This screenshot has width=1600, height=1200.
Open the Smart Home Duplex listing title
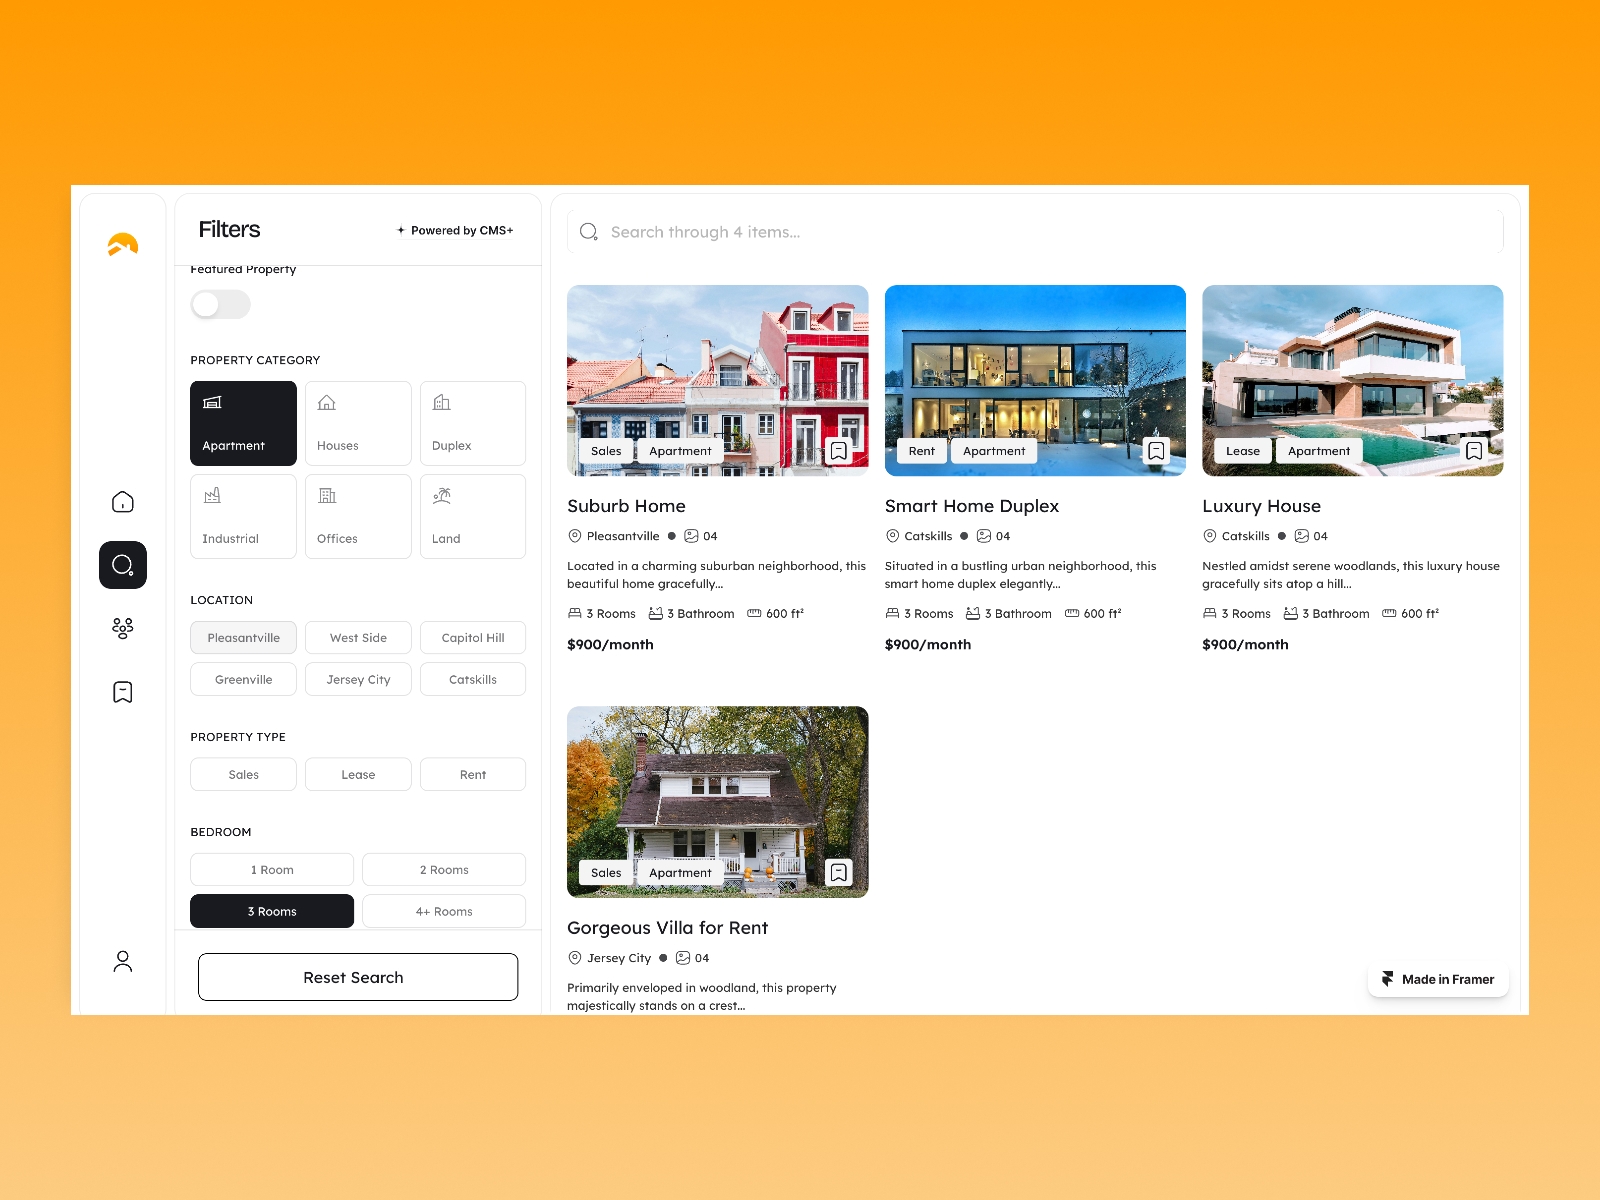(971, 506)
